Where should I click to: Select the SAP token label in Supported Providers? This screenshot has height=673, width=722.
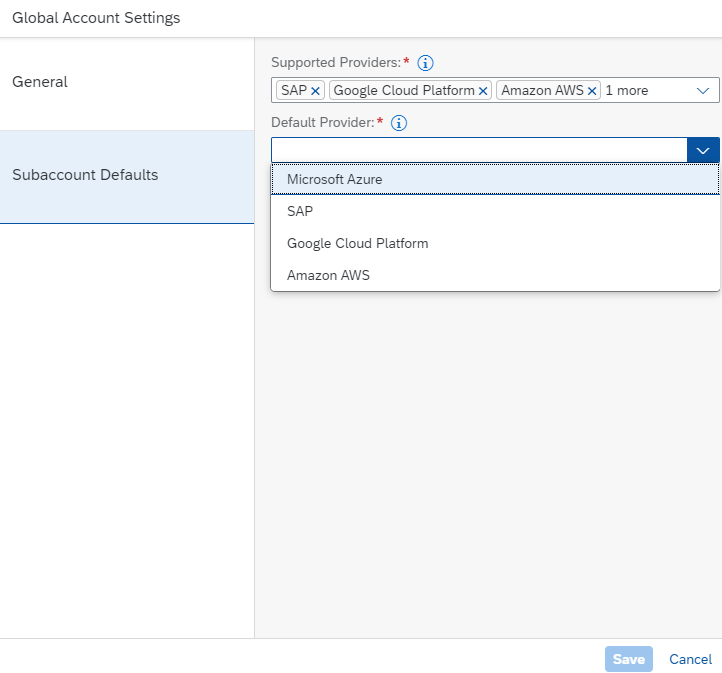coord(294,91)
